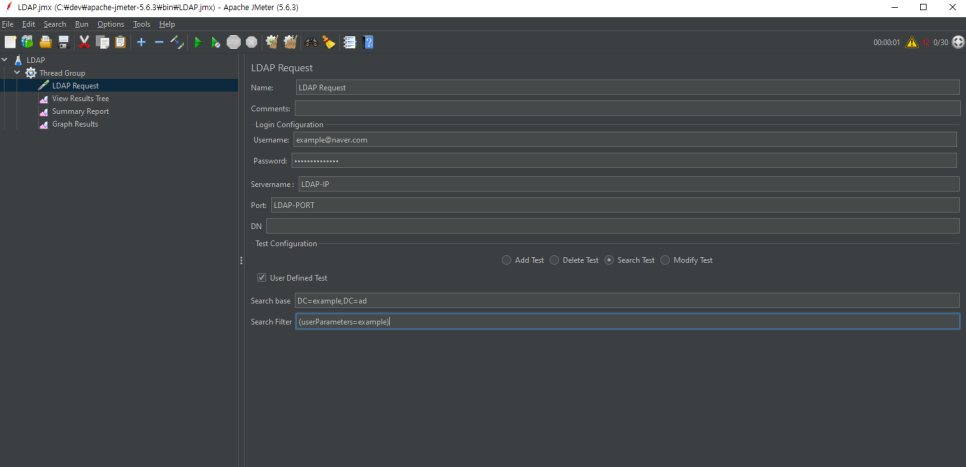Save the test plan with floppy icon

63,42
